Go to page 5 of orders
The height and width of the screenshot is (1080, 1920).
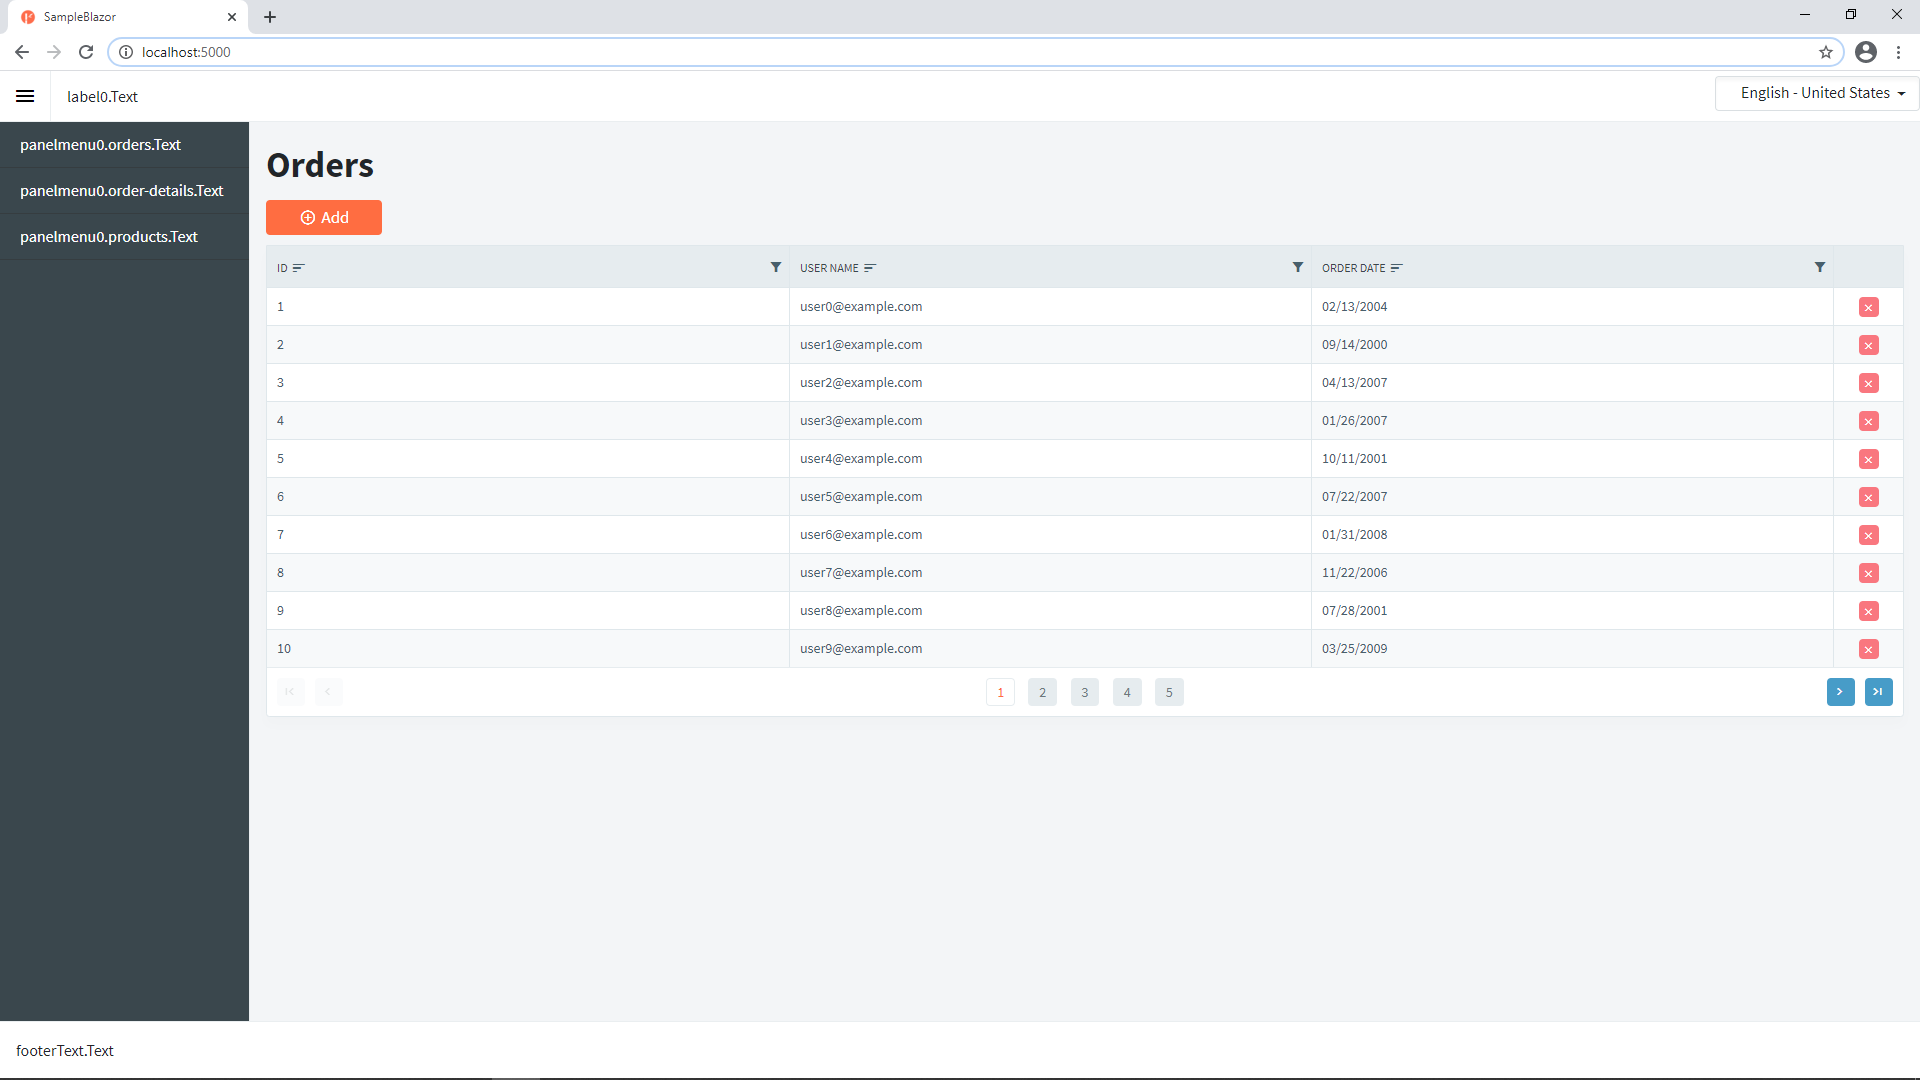[1169, 692]
